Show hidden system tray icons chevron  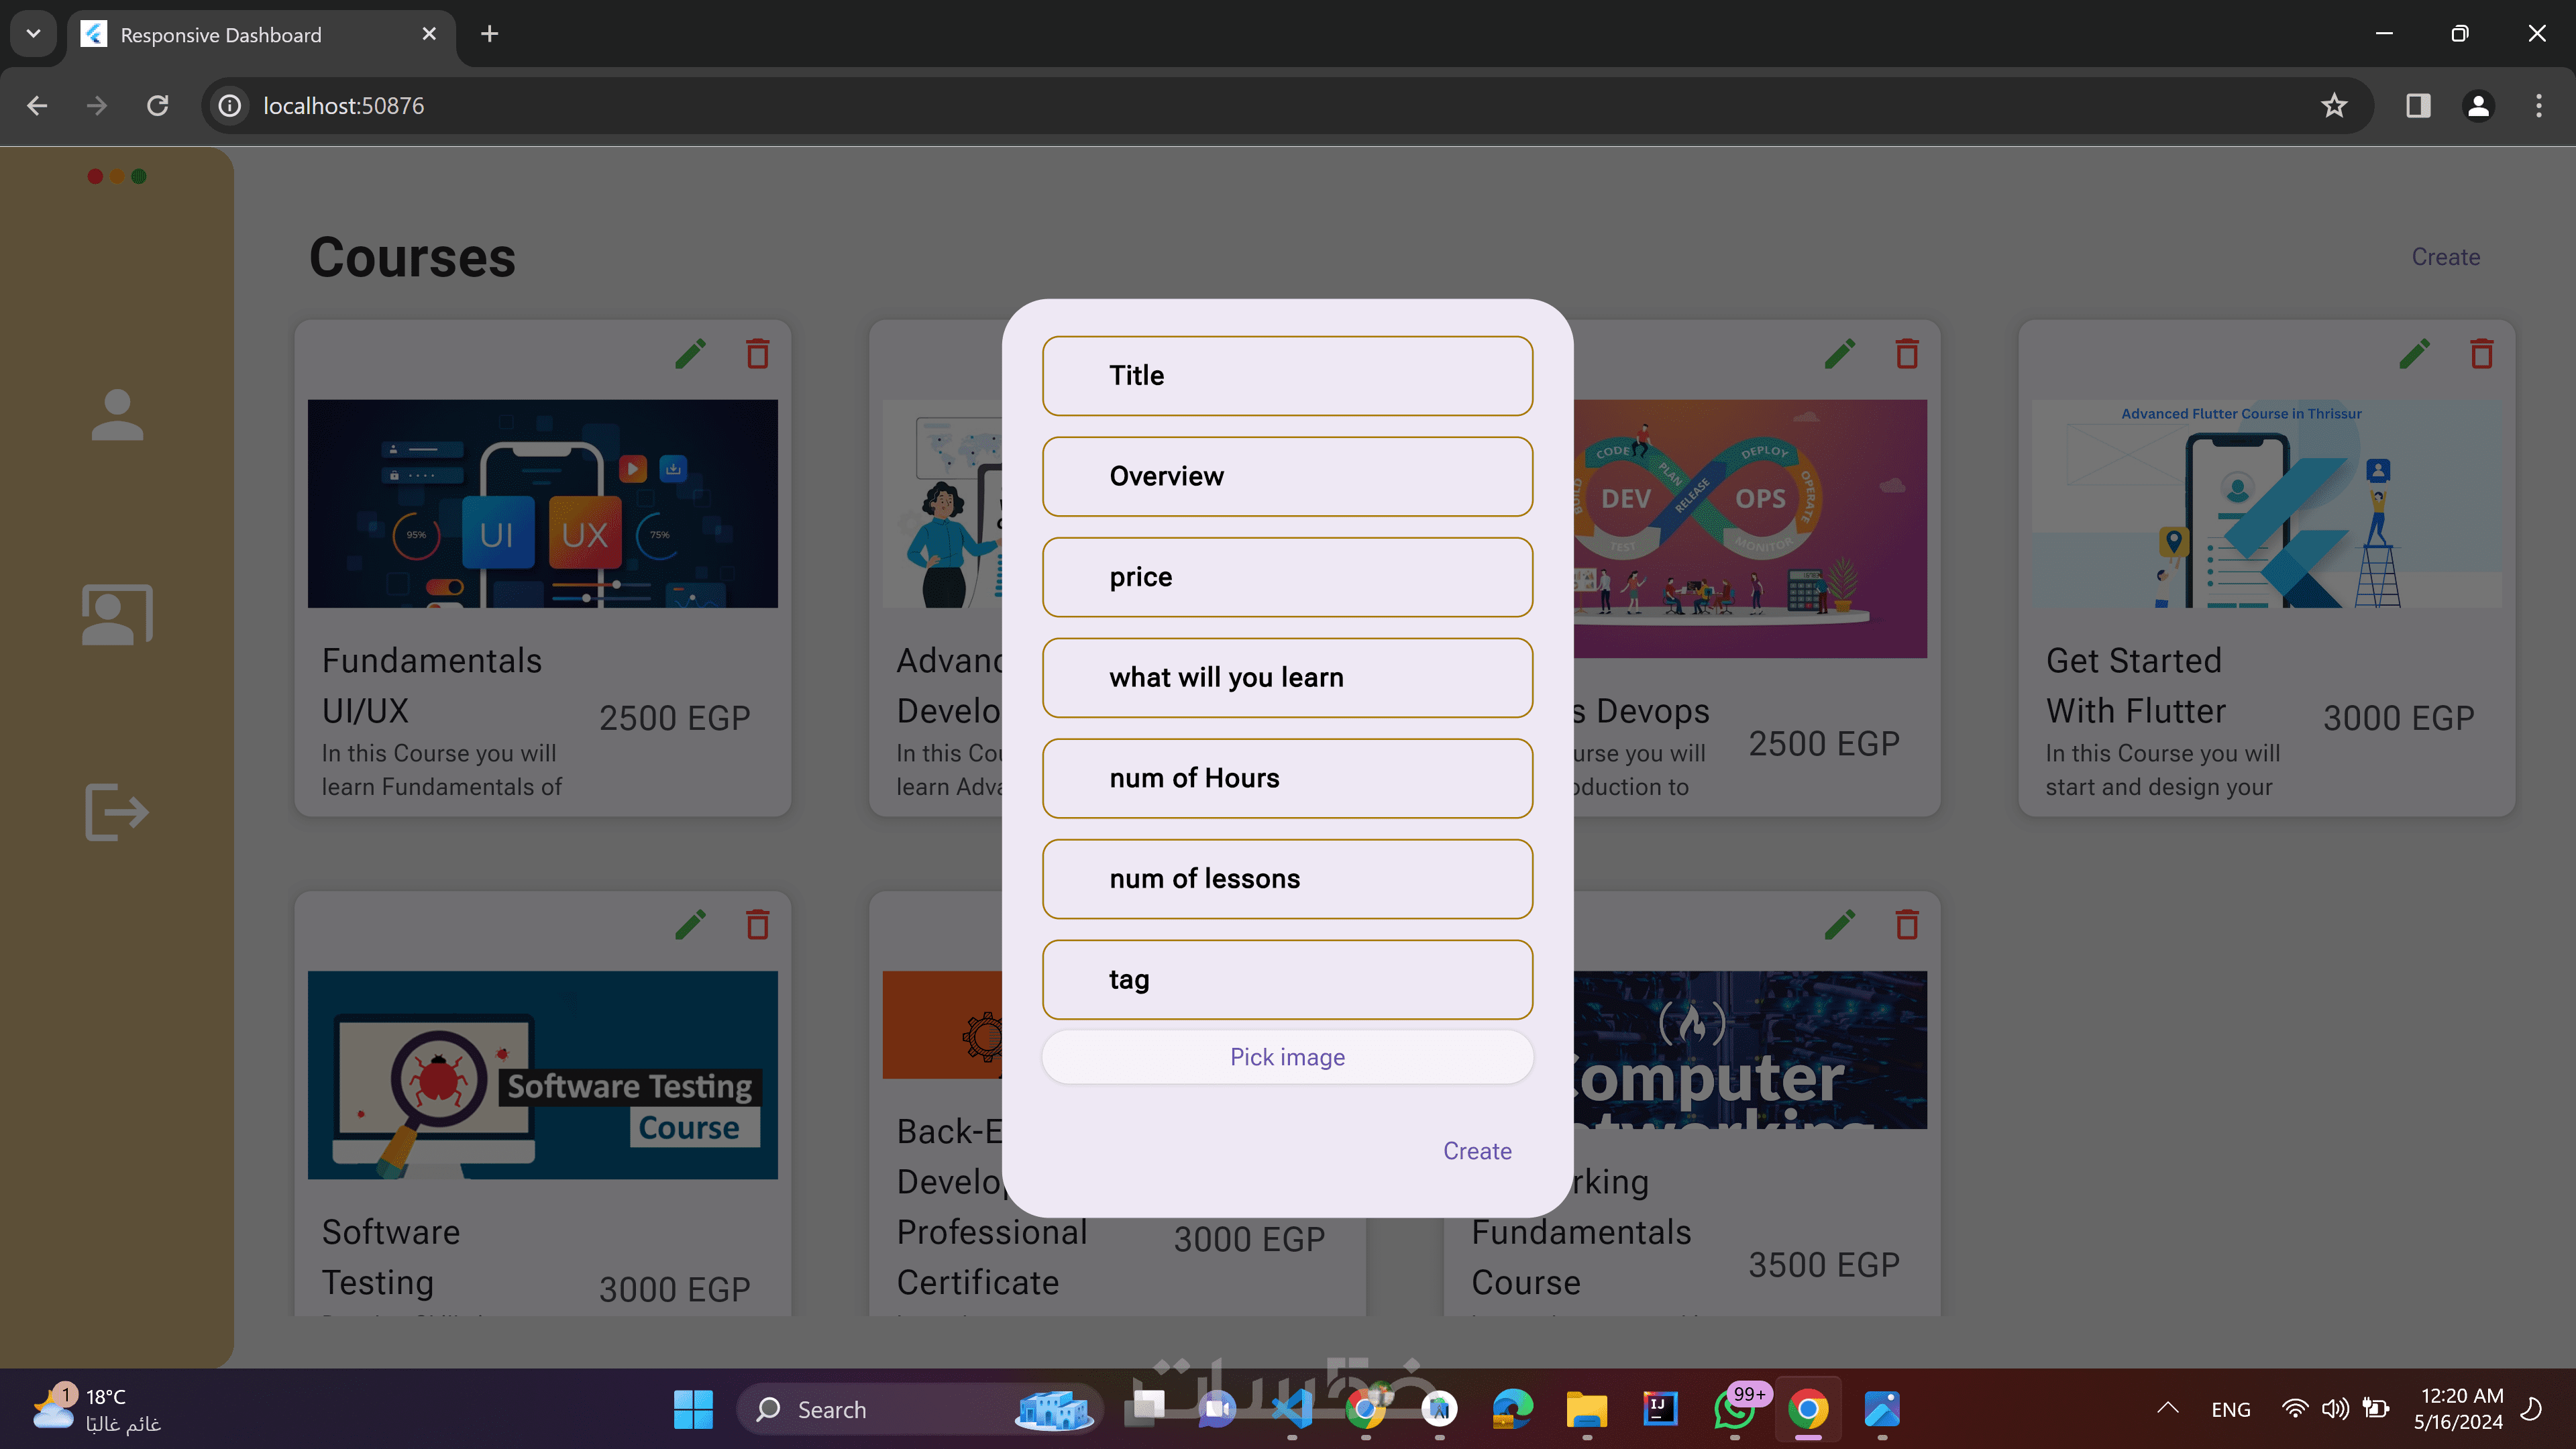tap(2167, 1408)
